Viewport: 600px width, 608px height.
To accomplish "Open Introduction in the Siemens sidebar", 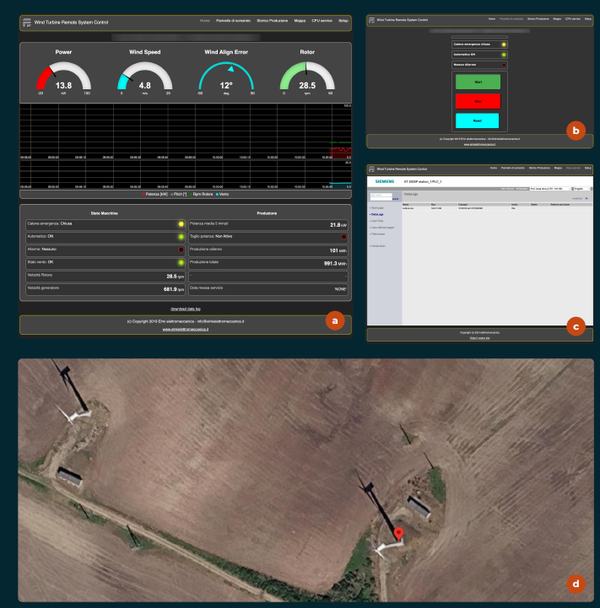I will point(378,246).
